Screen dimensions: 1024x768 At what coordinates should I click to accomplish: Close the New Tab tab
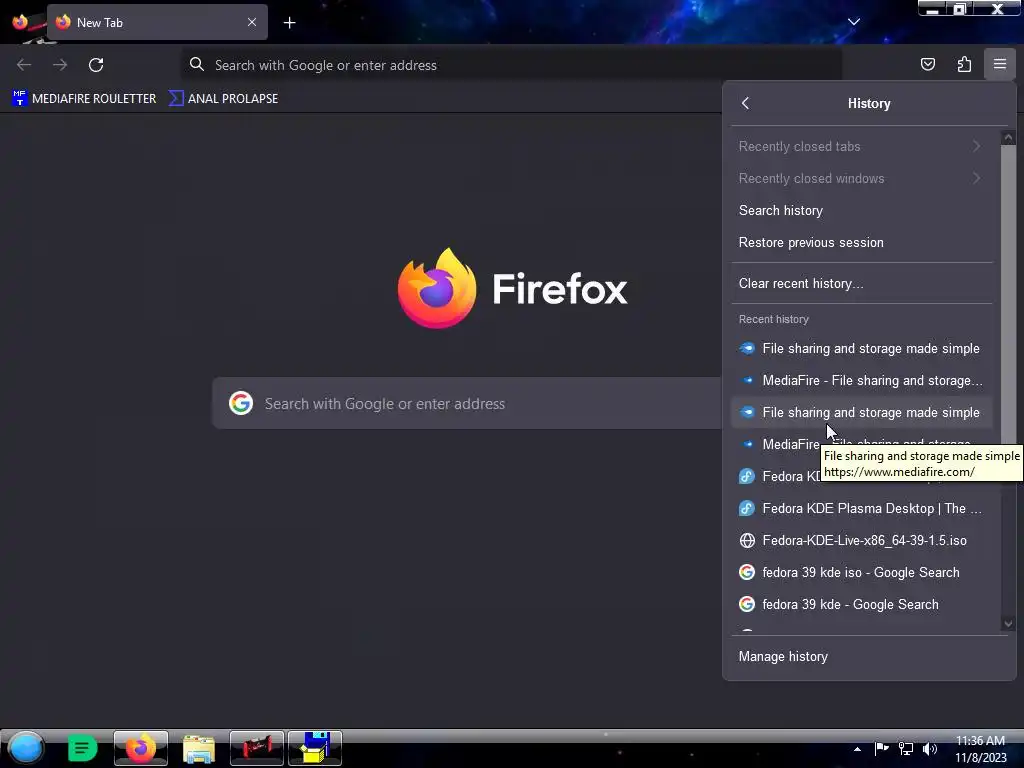pyautogui.click(x=251, y=22)
